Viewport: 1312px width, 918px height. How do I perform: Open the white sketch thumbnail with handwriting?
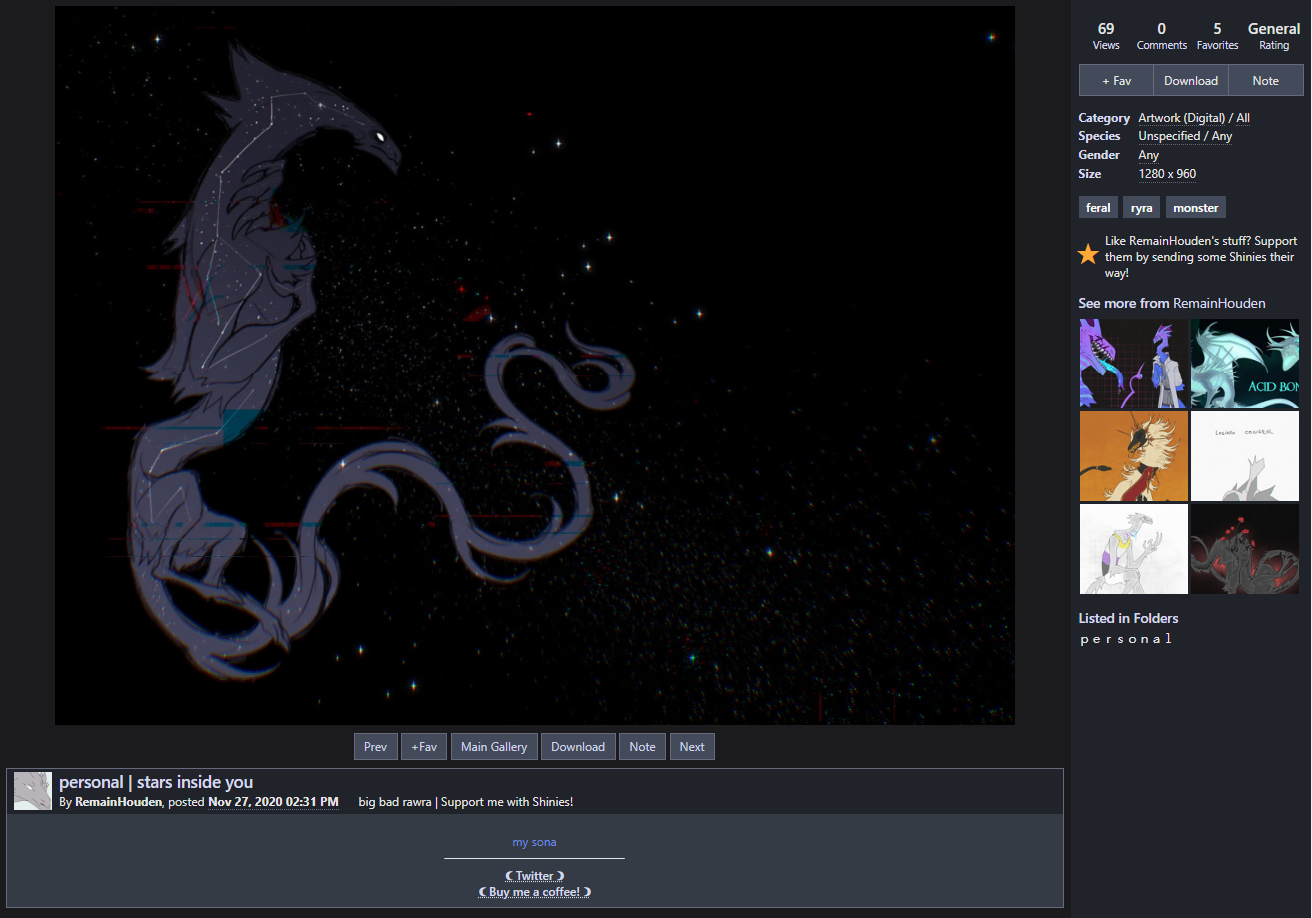click(1245, 456)
